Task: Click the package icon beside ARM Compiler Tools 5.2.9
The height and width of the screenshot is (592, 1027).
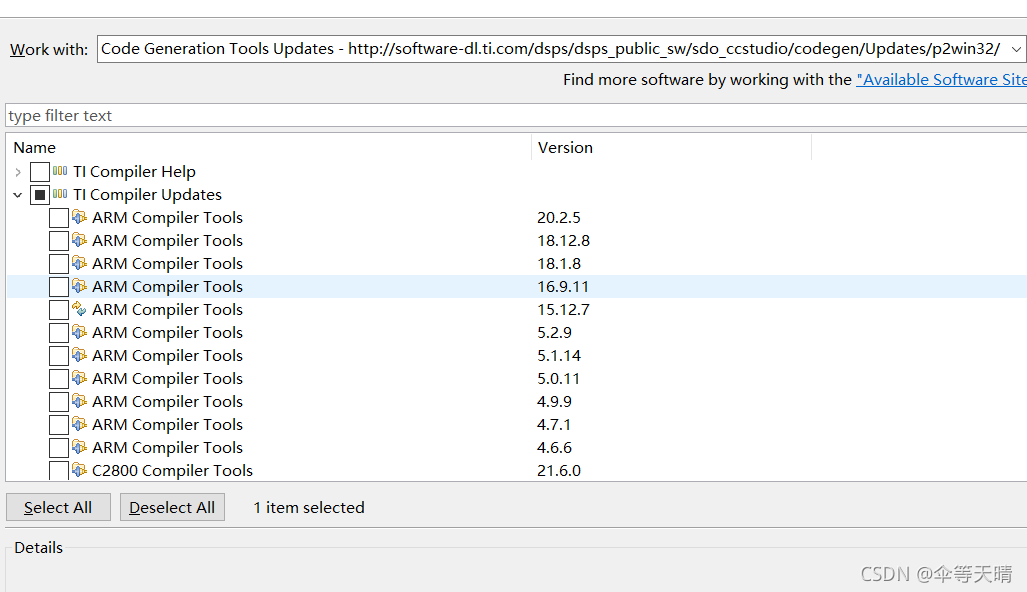Action: coord(80,332)
